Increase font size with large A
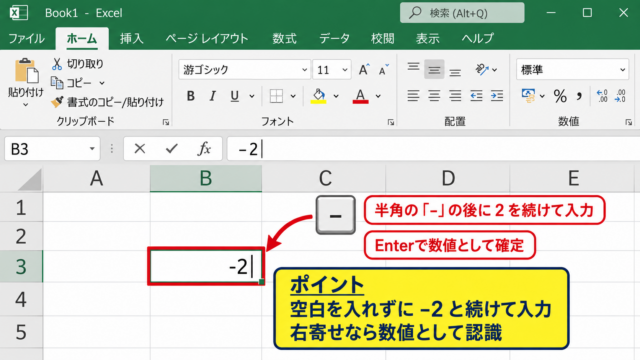 pyautogui.click(x=364, y=70)
